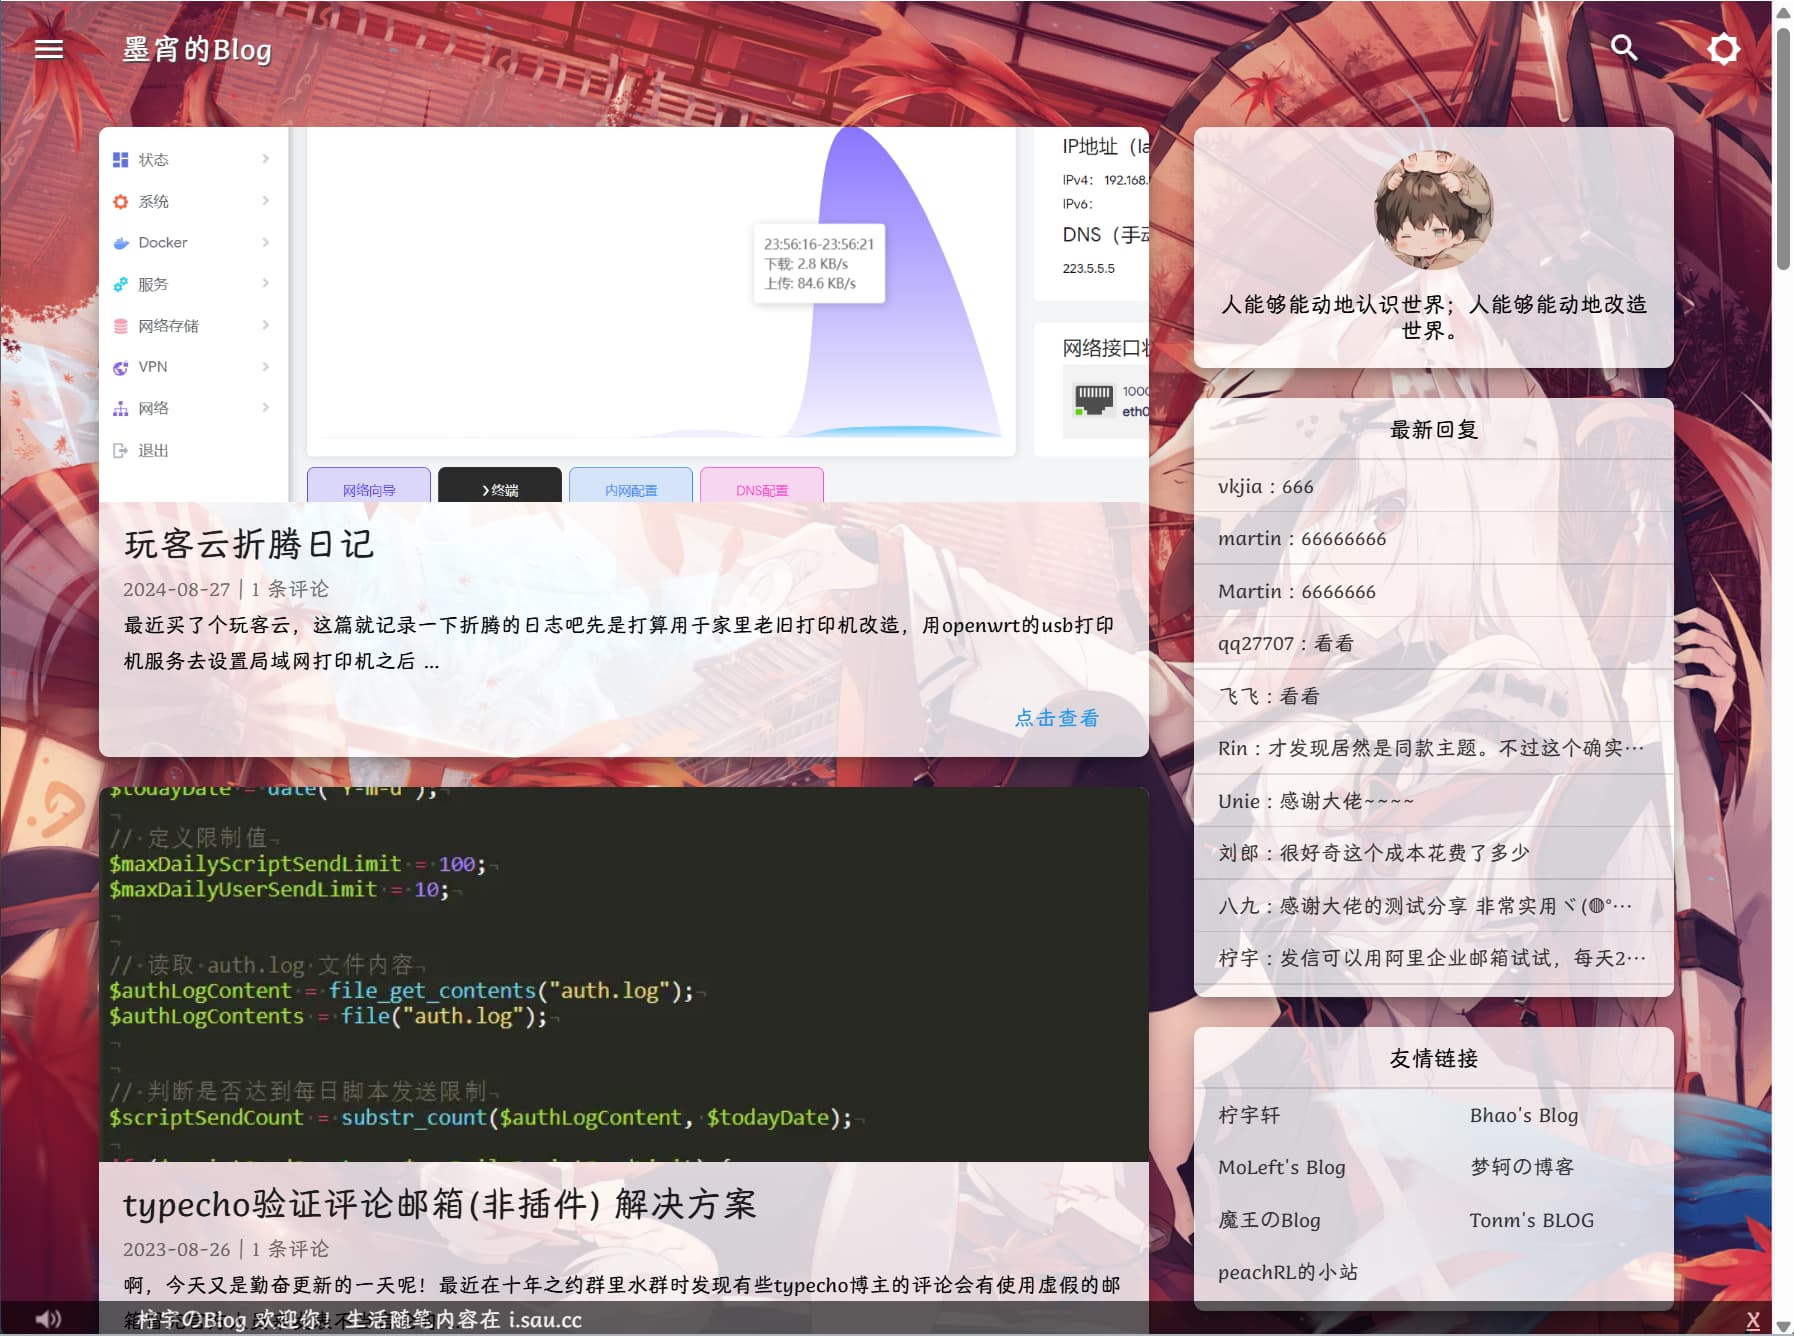Expand the Docker sidebar entry
The image size is (1794, 1336).
coord(265,242)
